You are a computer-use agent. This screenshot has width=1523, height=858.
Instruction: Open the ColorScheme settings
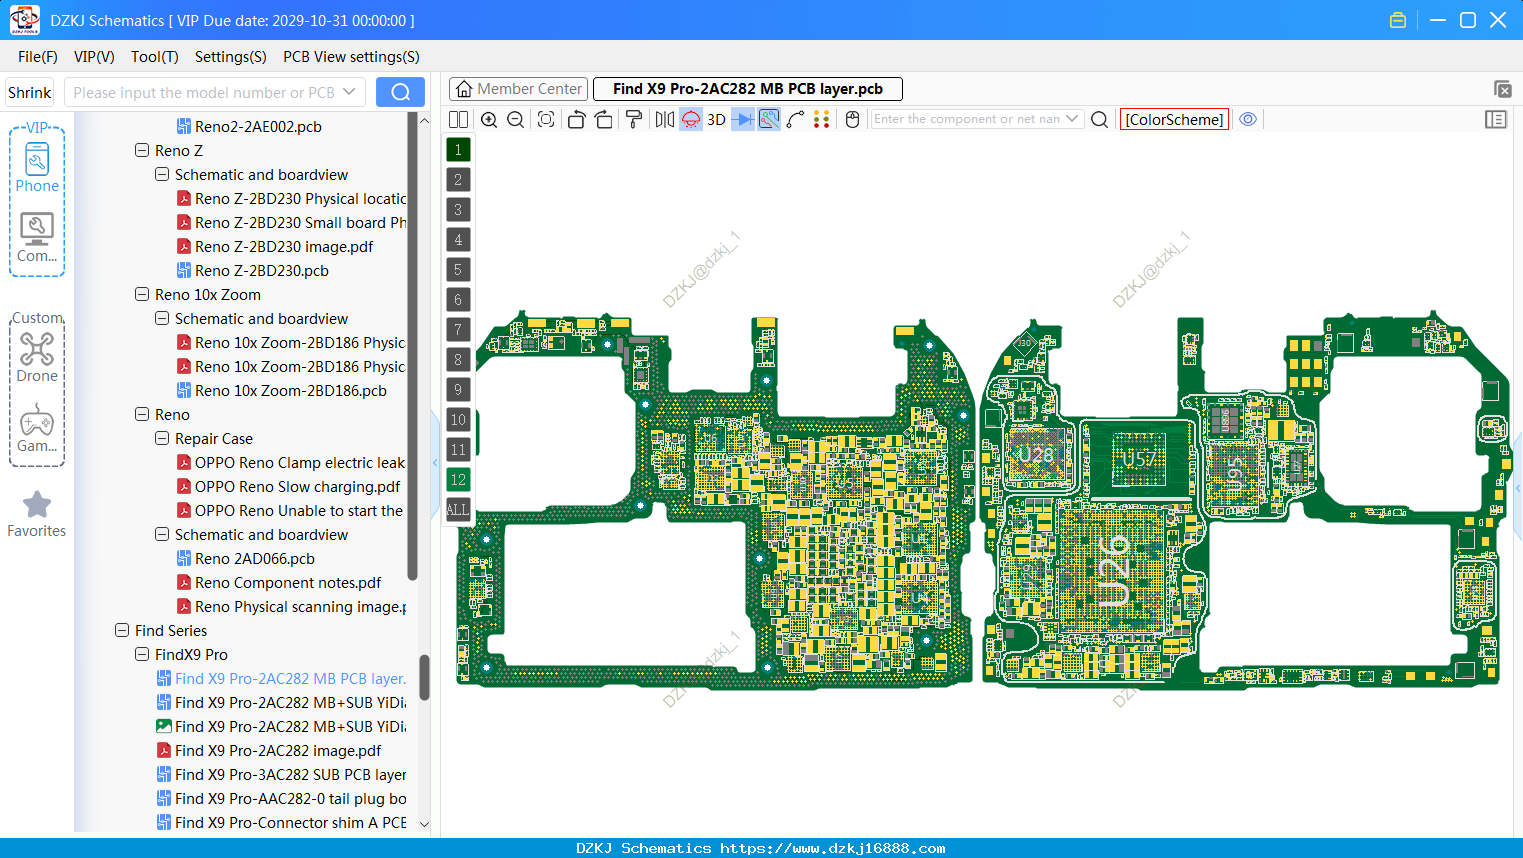[x=1174, y=119]
